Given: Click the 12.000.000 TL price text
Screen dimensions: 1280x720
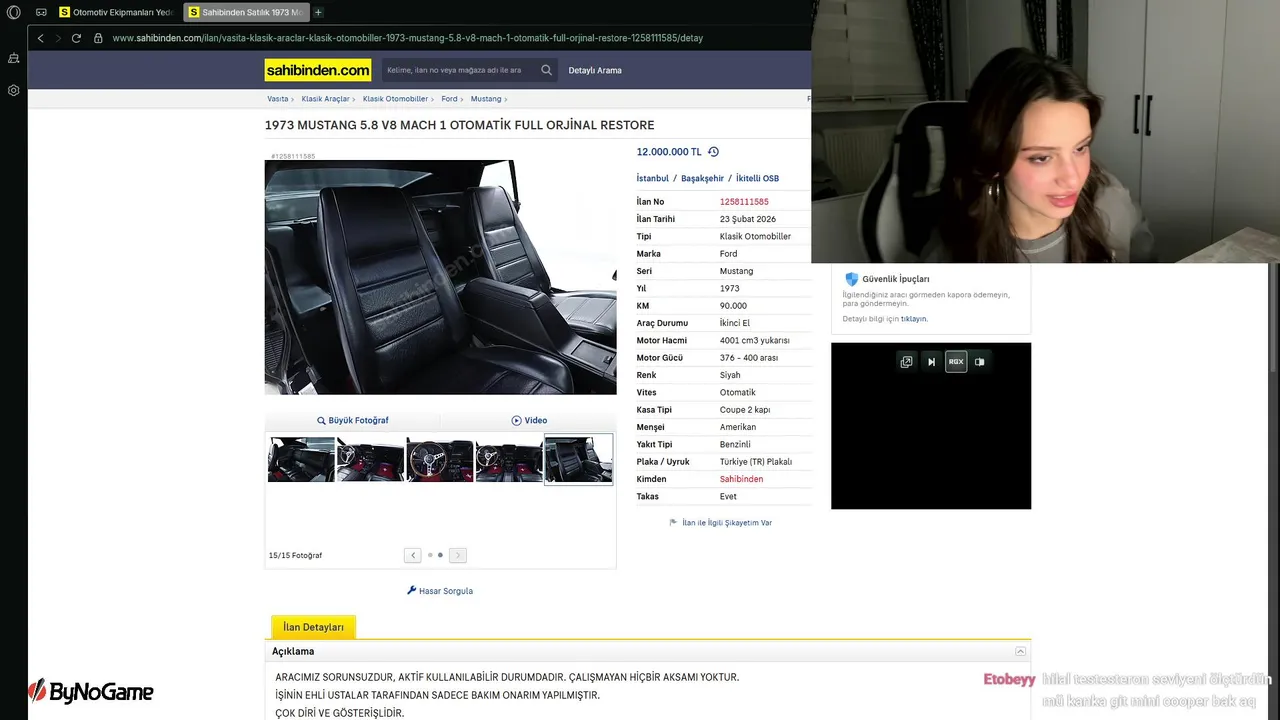Looking at the screenshot, I should point(669,152).
